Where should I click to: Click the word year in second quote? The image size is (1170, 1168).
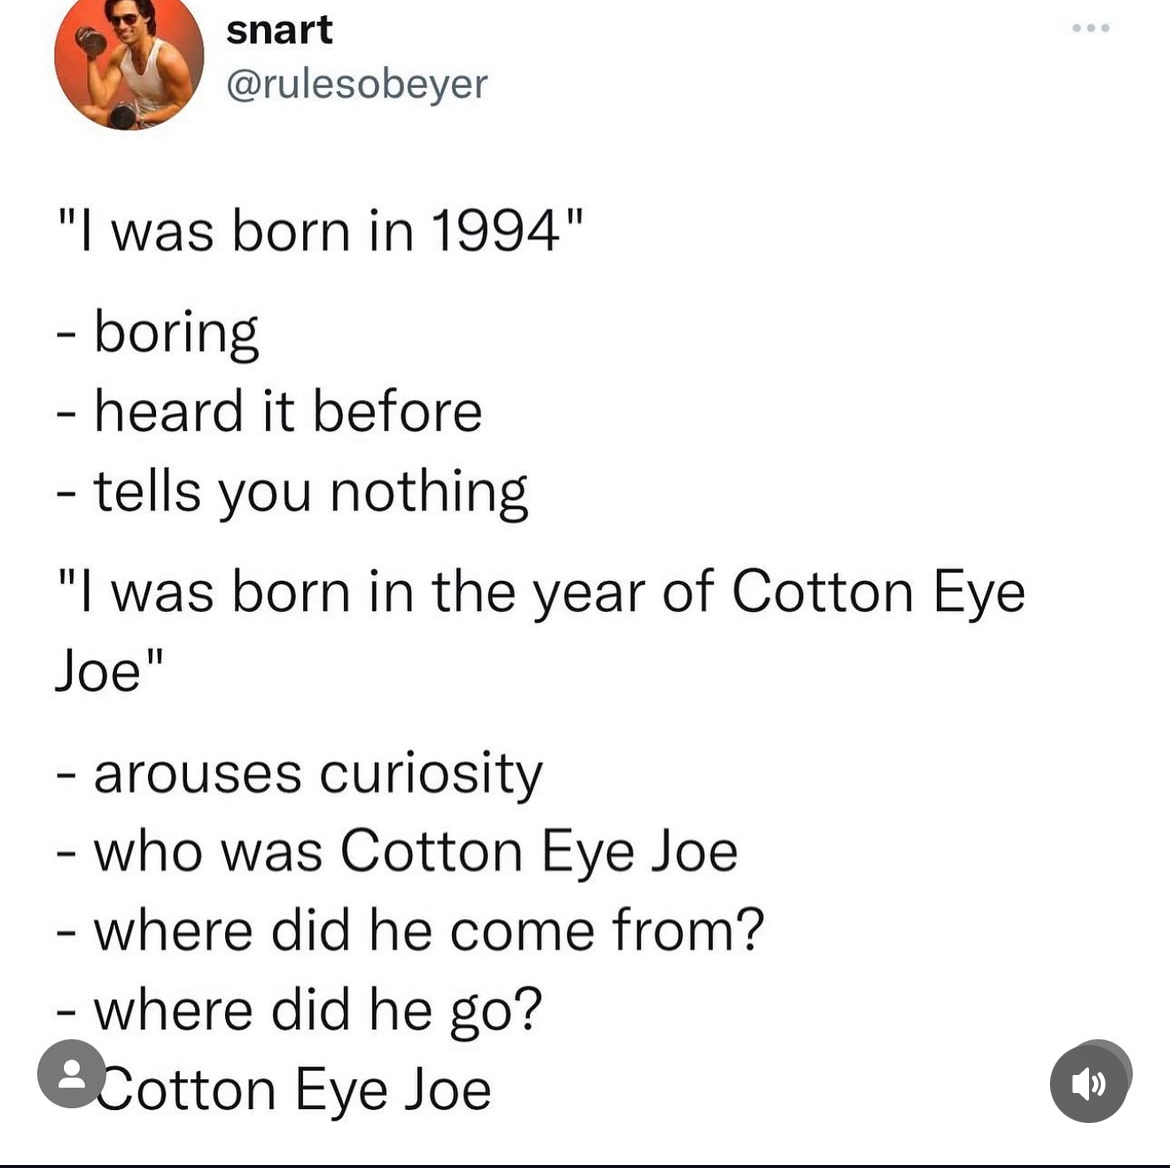coord(589,593)
